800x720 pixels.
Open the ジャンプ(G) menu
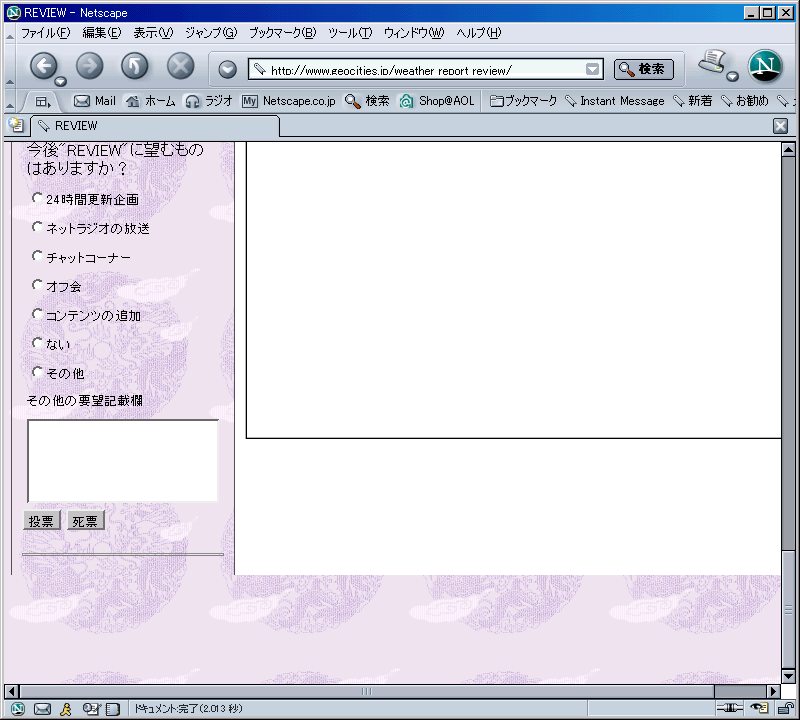pyautogui.click(x=211, y=33)
